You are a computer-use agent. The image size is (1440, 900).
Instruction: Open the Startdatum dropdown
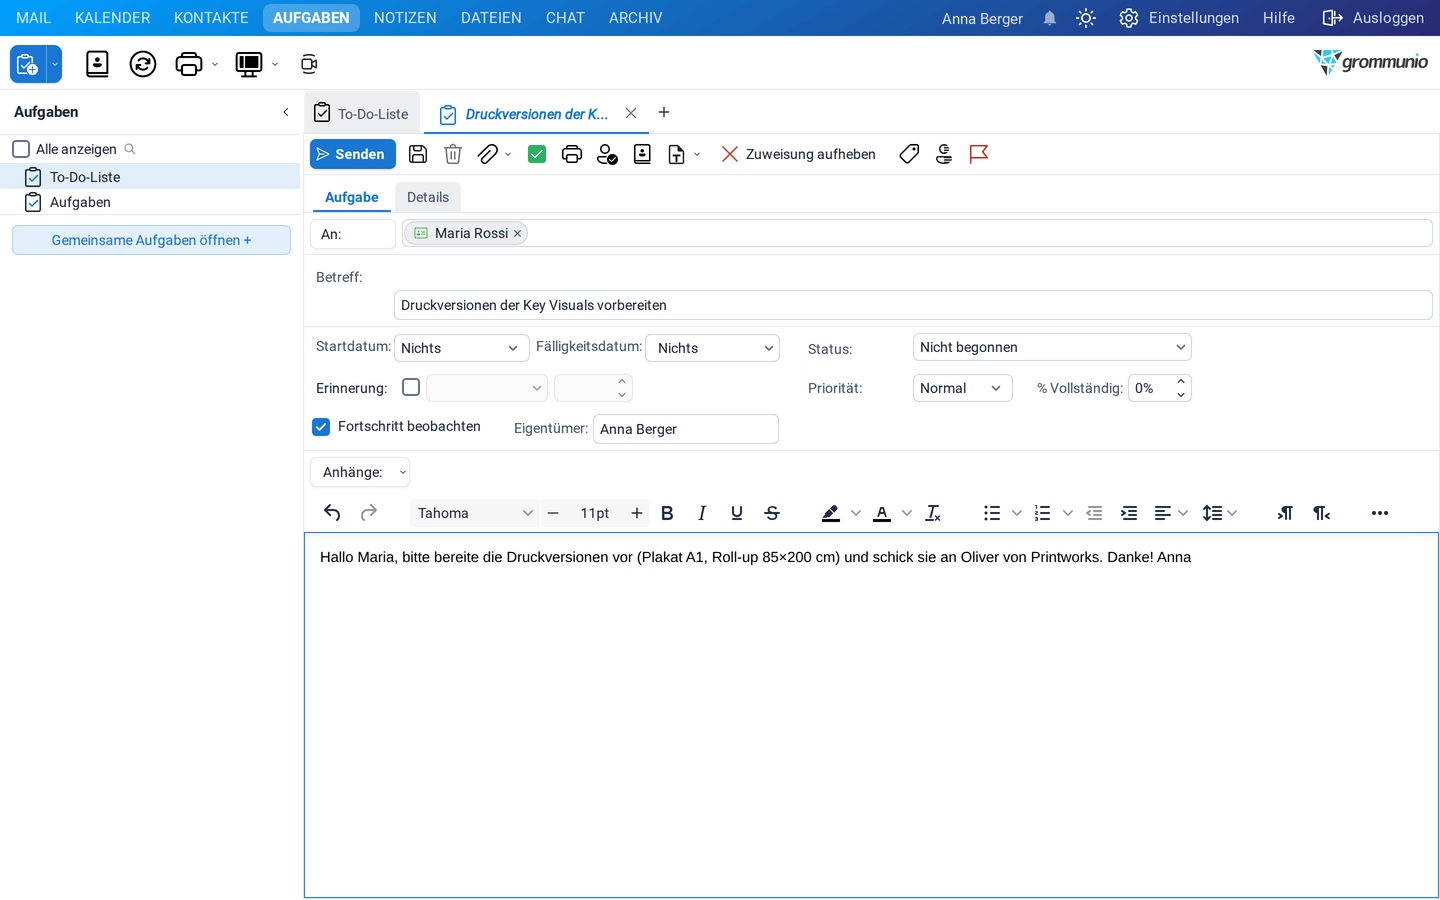462,348
